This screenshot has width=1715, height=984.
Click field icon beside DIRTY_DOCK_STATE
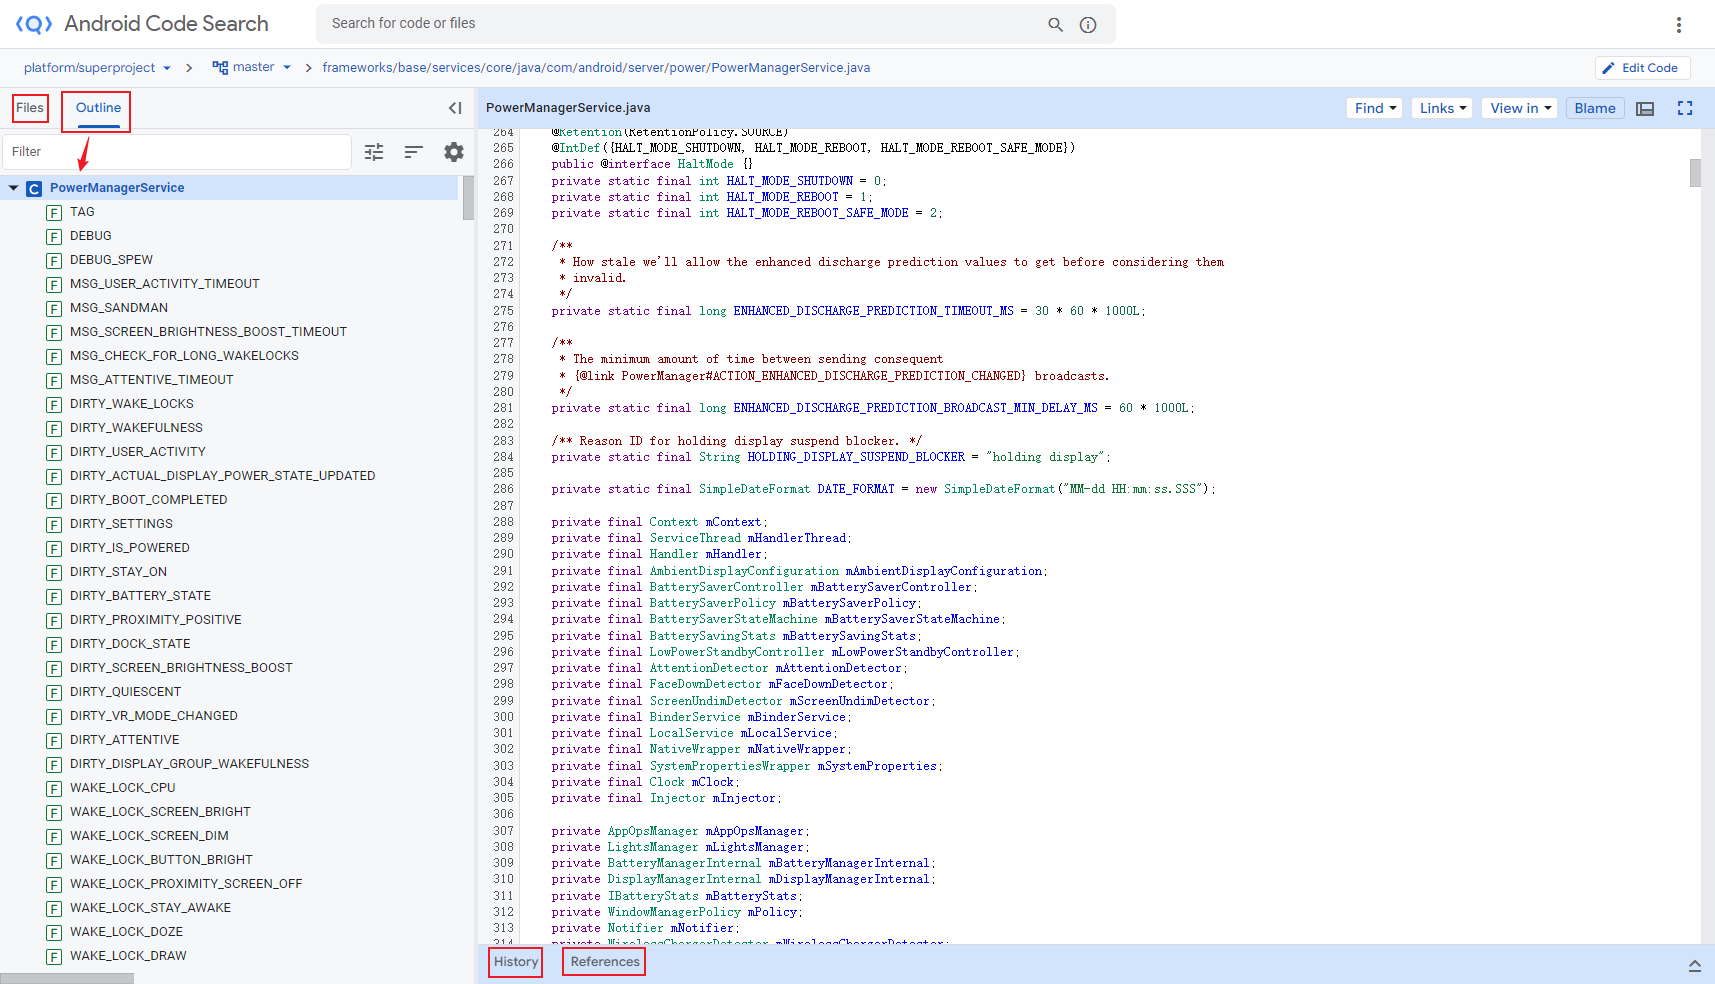[54, 644]
